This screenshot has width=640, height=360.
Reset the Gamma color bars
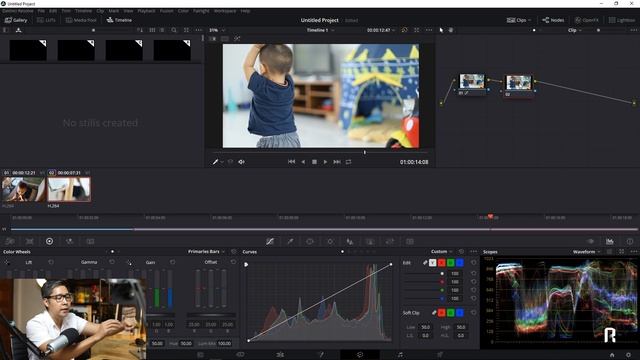click(111, 262)
